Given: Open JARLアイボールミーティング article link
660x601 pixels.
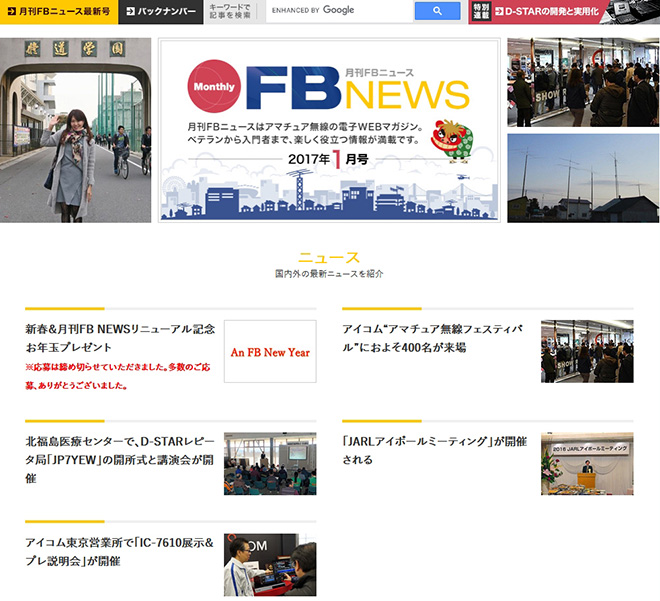Looking at the screenshot, I should click(x=434, y=450).
